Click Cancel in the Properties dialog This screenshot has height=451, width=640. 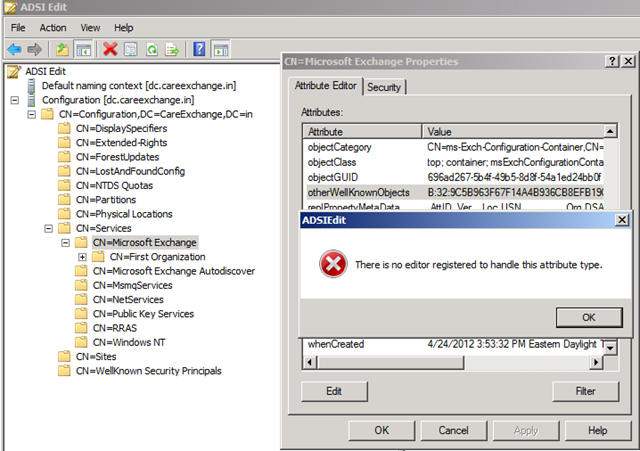click(453, 430)
